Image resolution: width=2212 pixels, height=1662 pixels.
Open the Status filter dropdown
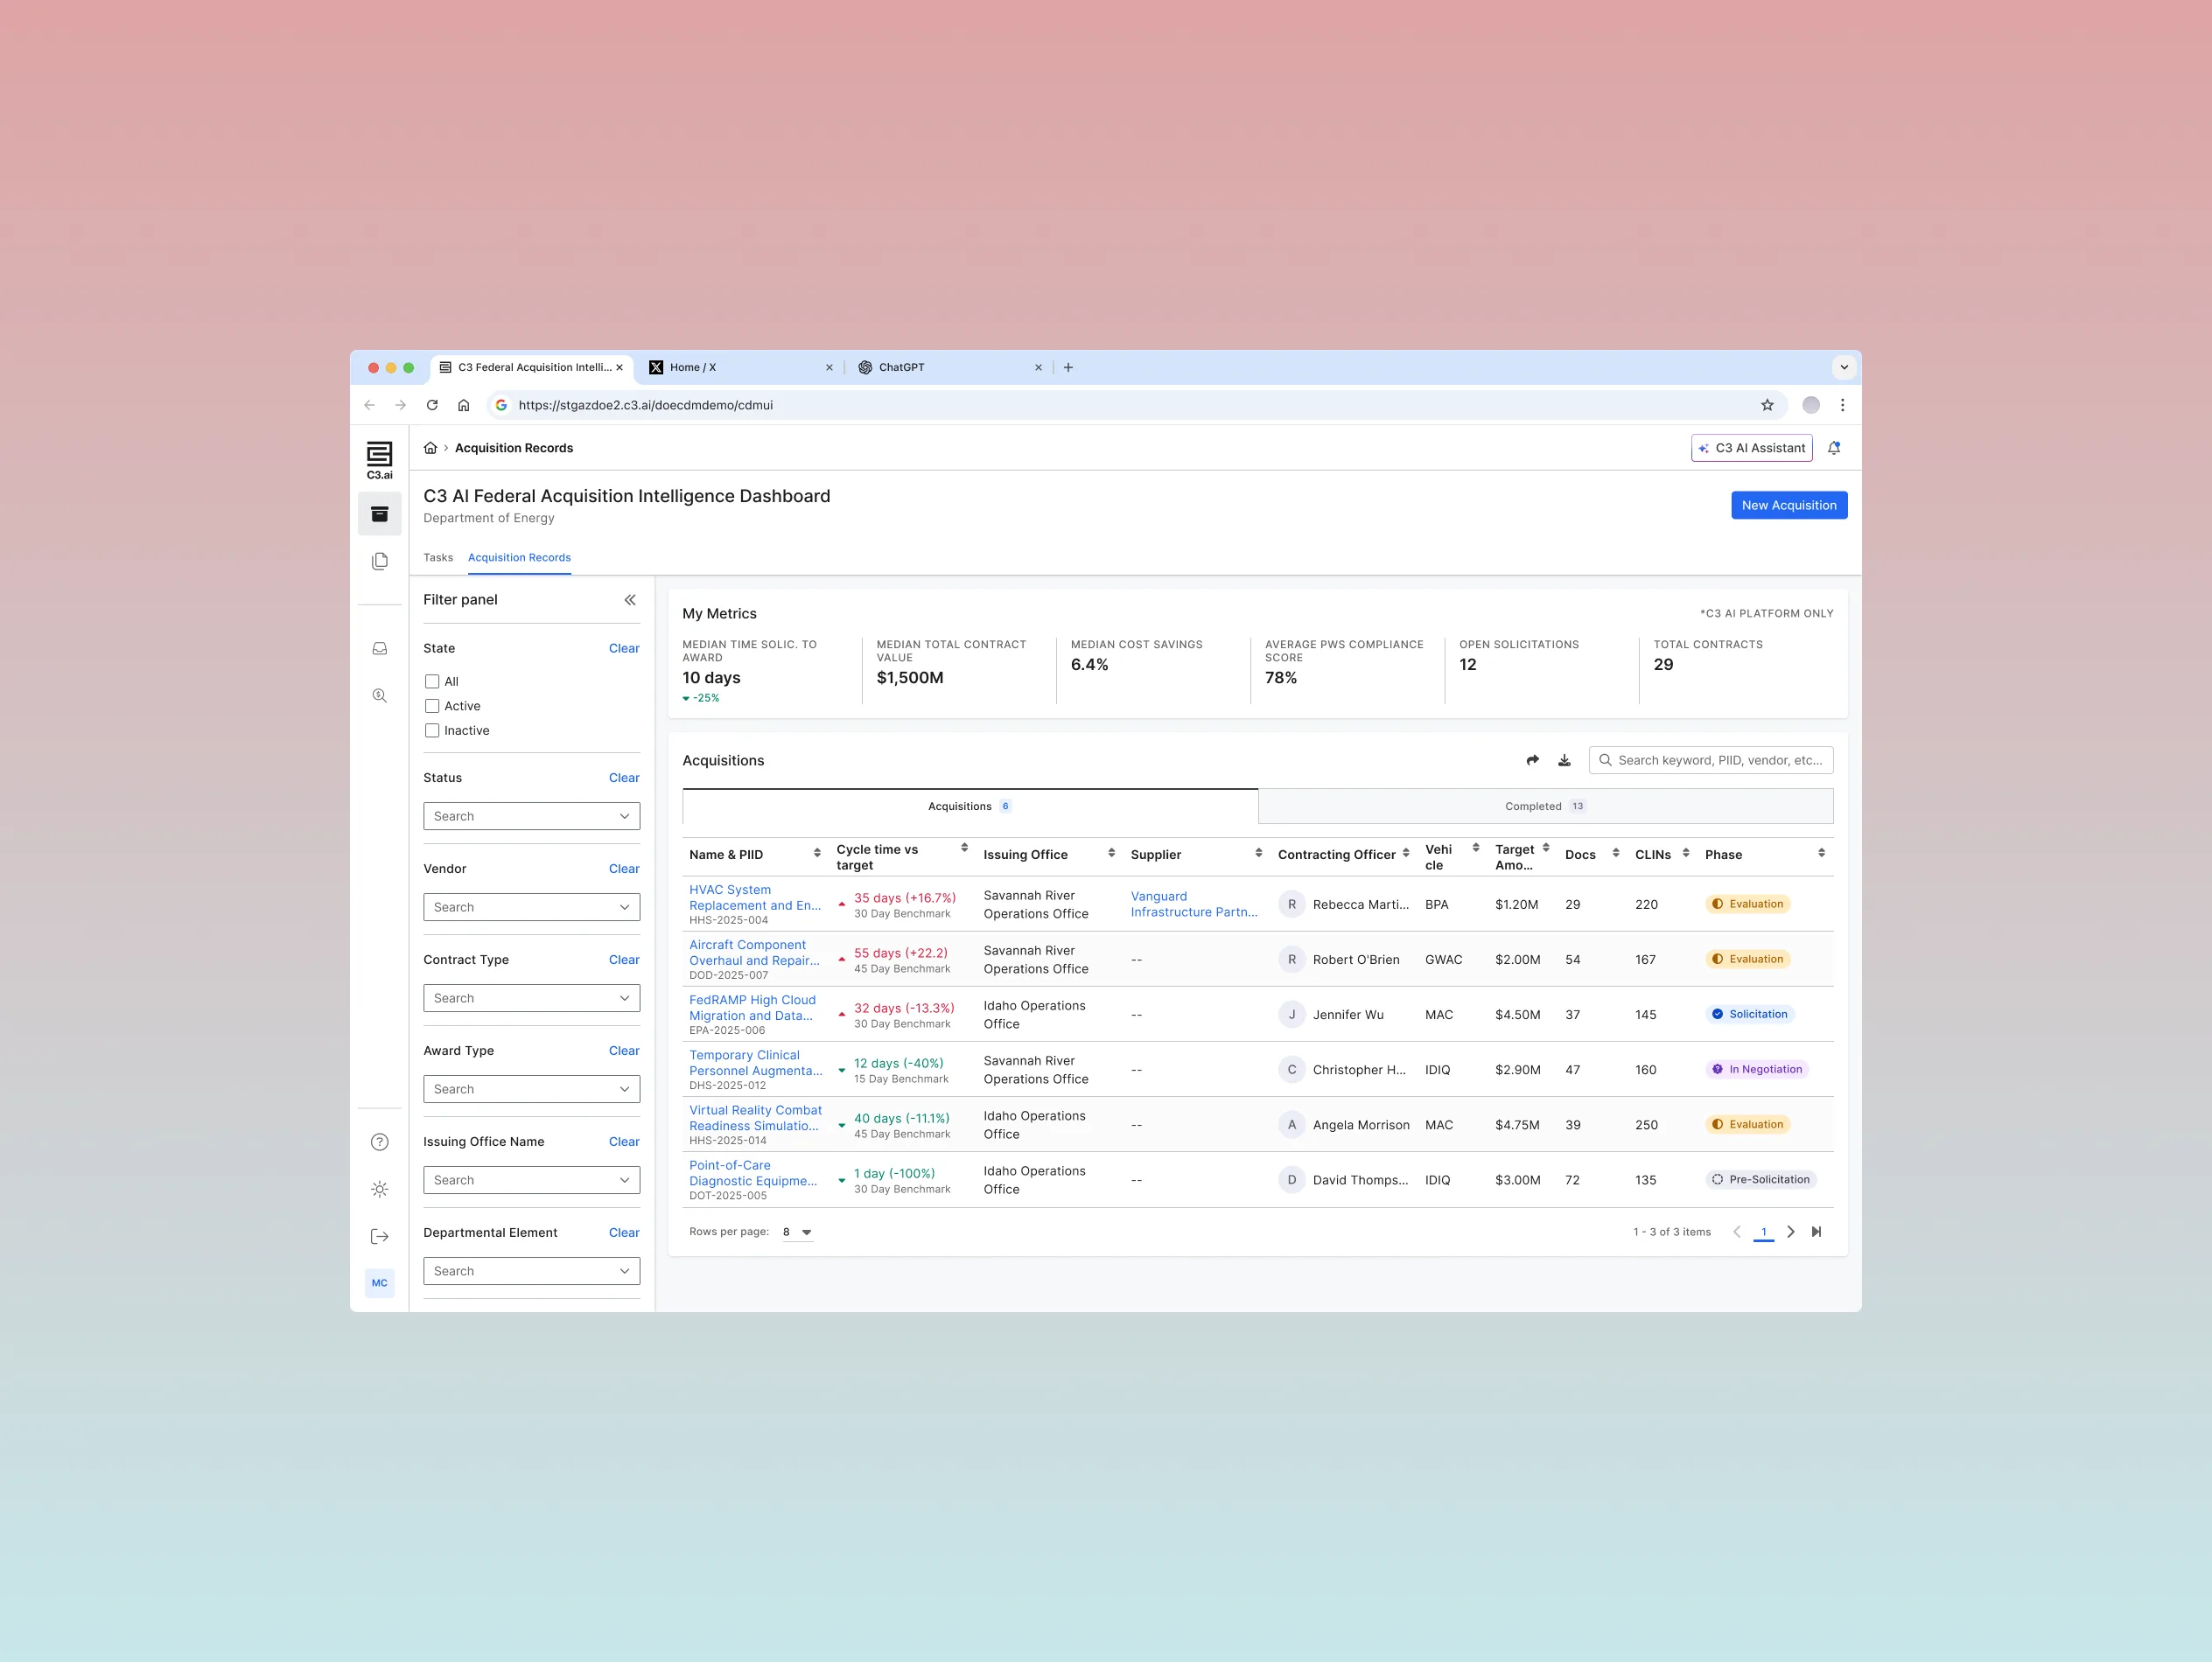point(531,816)
